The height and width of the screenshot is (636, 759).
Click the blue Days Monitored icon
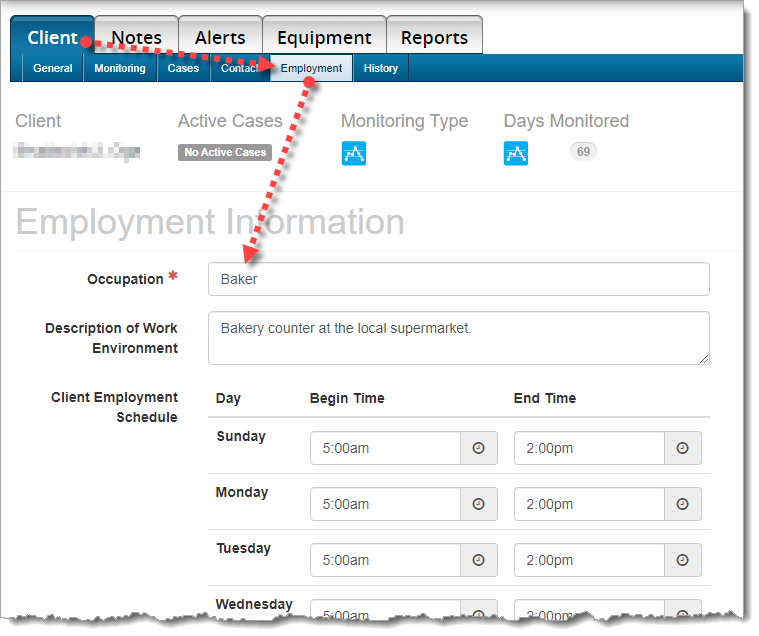click(516, 153)
